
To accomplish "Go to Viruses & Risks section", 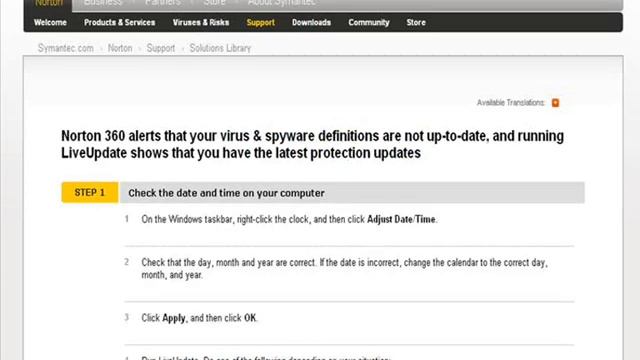I will (201, 22).
